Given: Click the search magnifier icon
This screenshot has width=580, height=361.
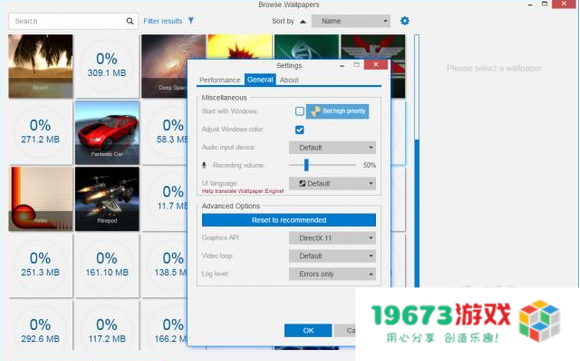Looking at the screenshot, I should (x=129, y=21).
